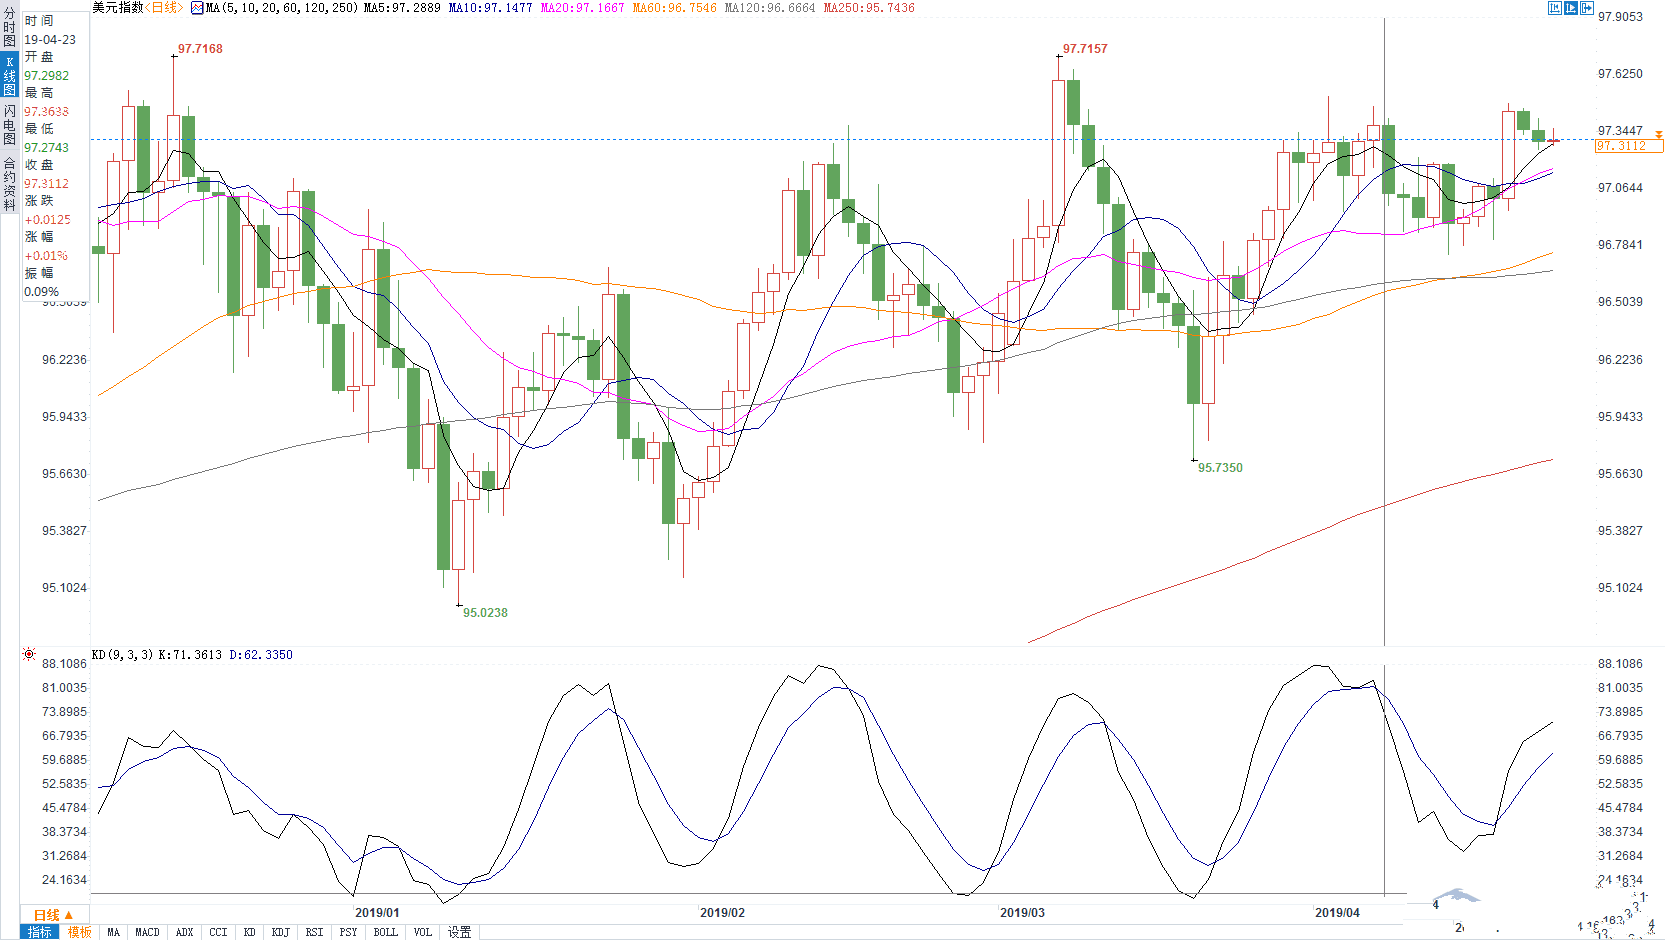
Task: Apply the VOL indicator
Action: click(423, 932)
